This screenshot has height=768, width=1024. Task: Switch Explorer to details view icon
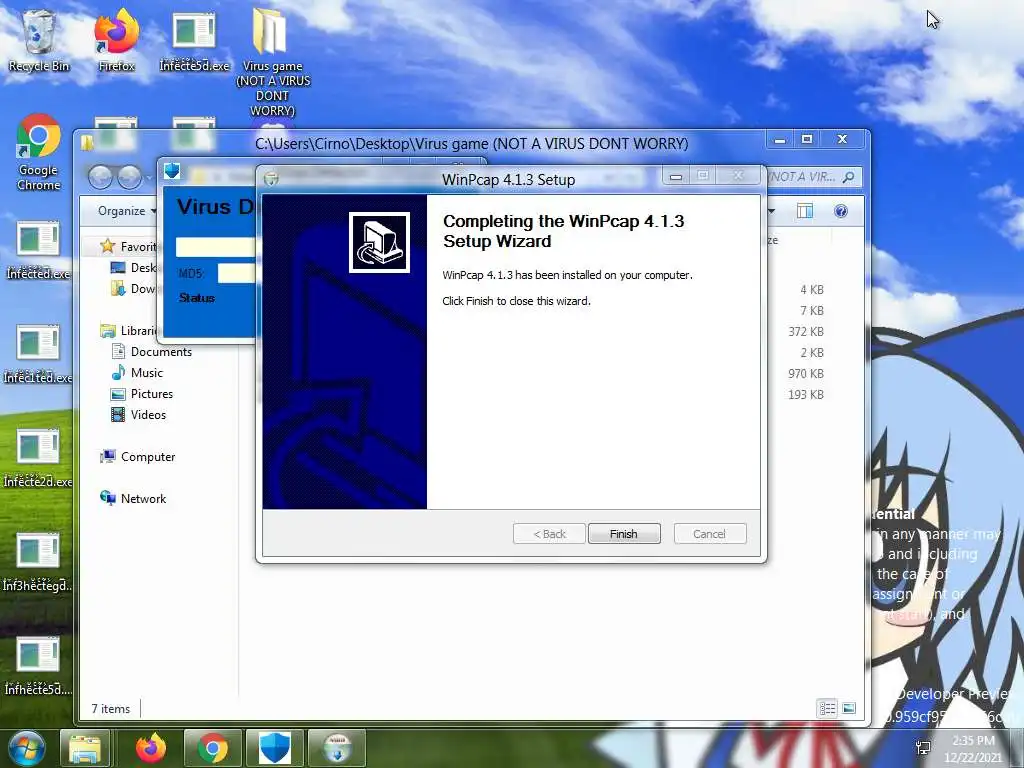[x=827, y=708]
